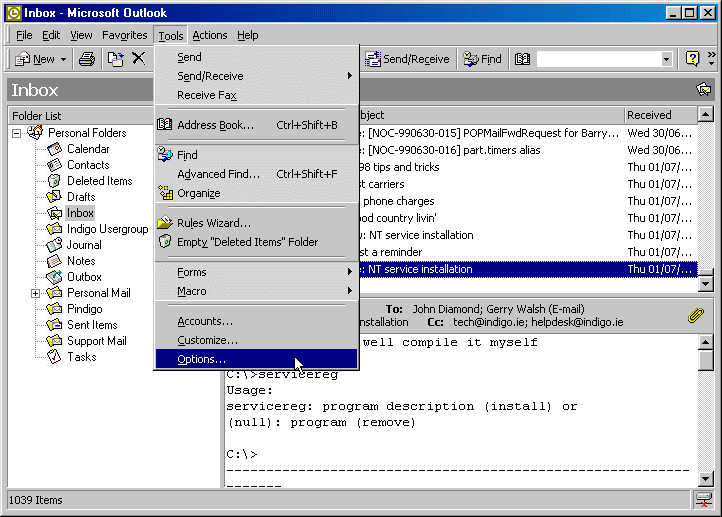The height and width of the screenshot is (517, 722).
Task: Open the find contact combo box dropdown
Action: point(666,59)
